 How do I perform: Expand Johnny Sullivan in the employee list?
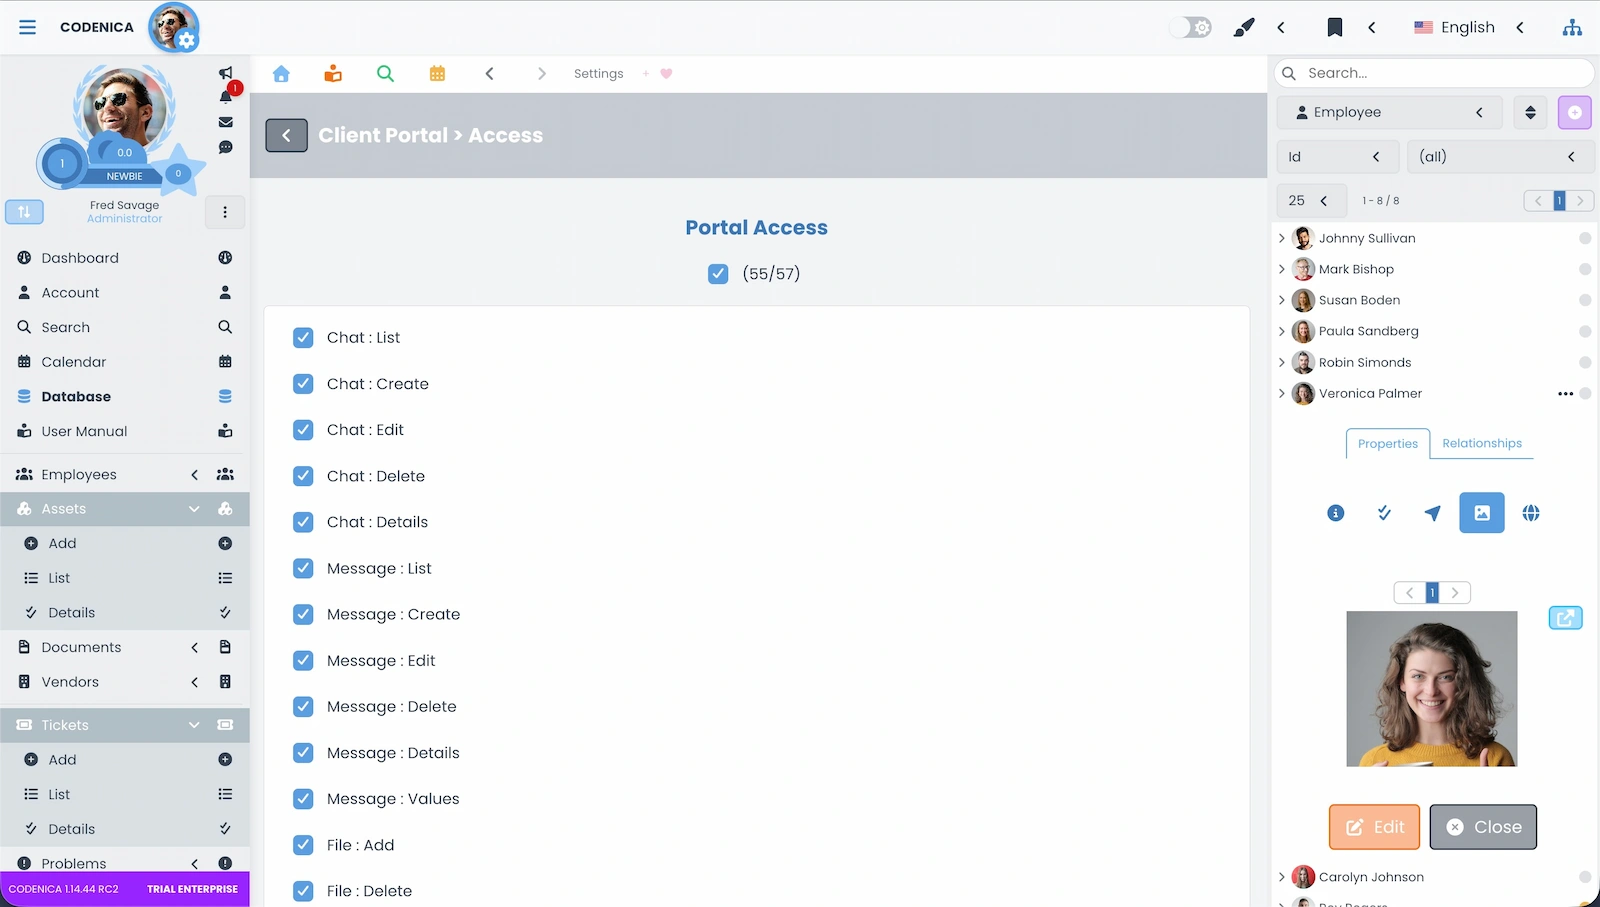(x=1283, y=238)
